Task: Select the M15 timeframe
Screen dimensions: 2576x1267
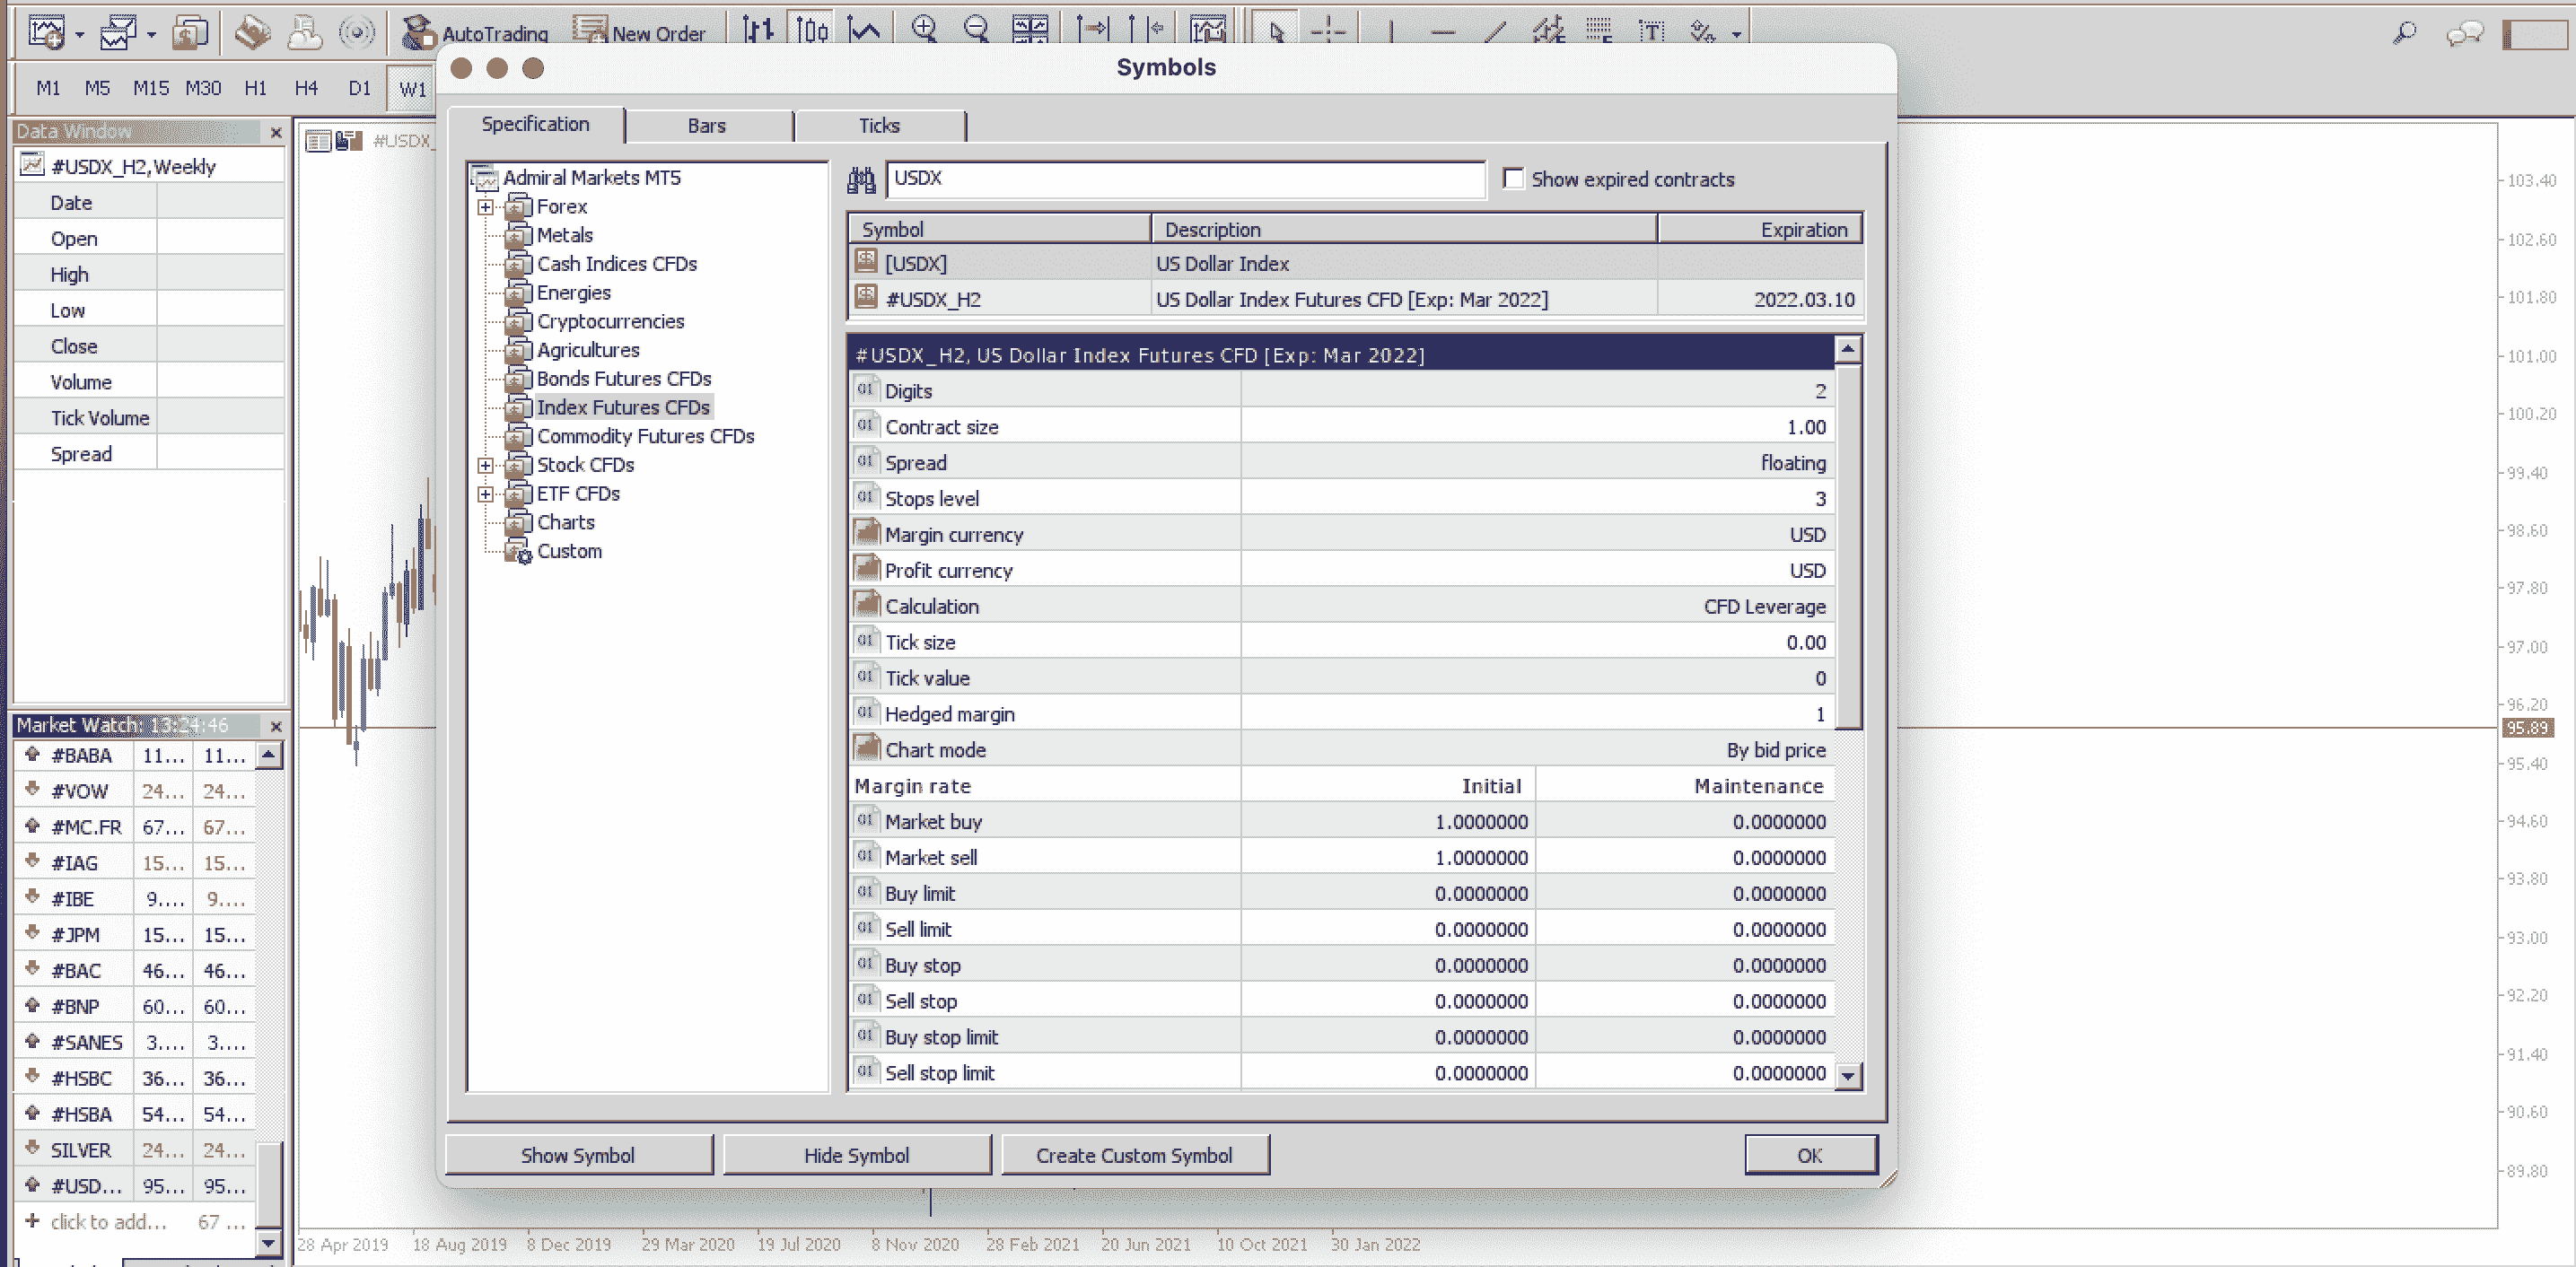Action: [151, 88]
